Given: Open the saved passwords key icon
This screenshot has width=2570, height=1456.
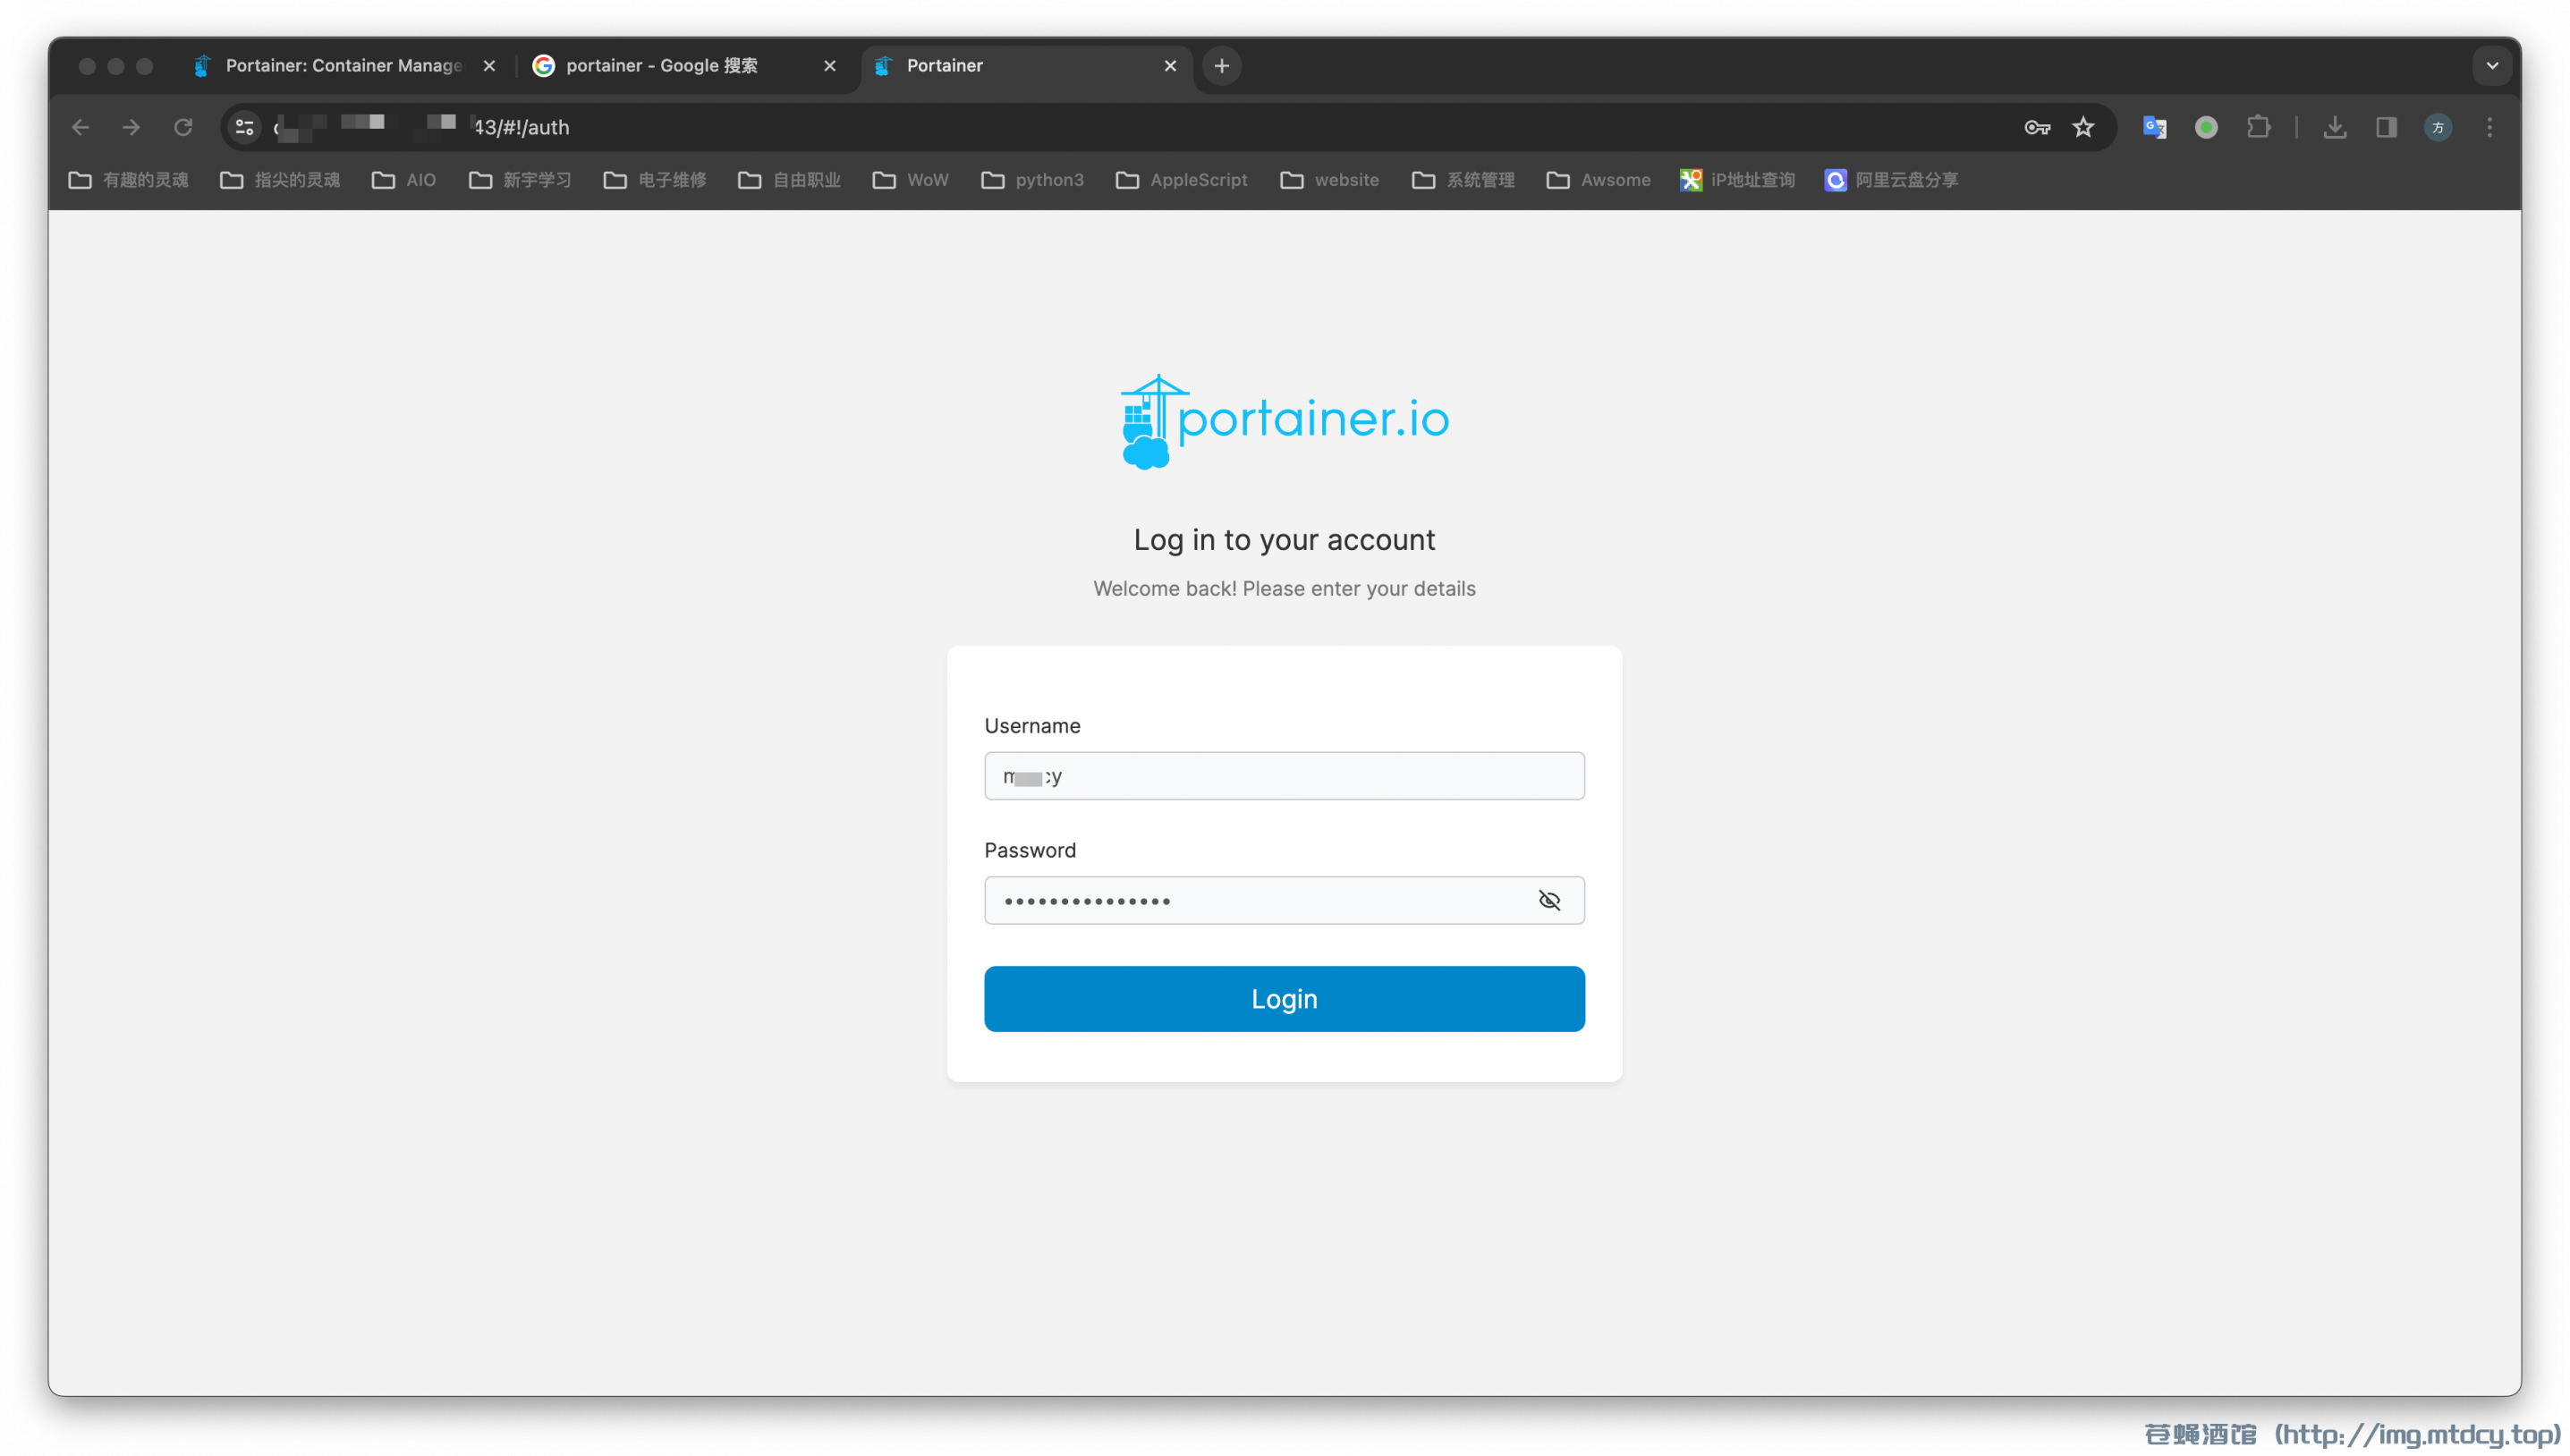Looking at the screenshot, I should 2037,127.
